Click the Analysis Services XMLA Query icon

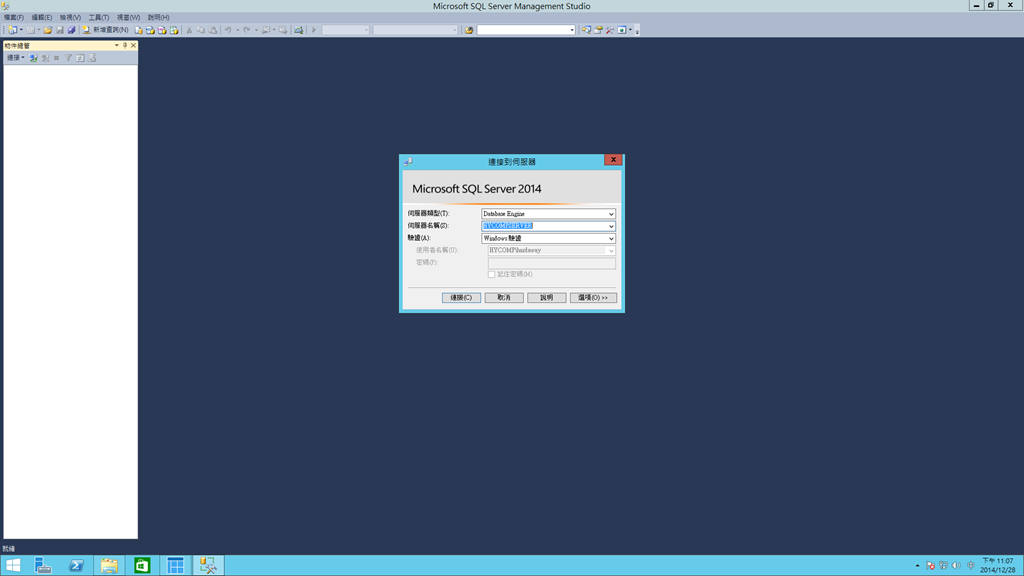click(174, 30)
